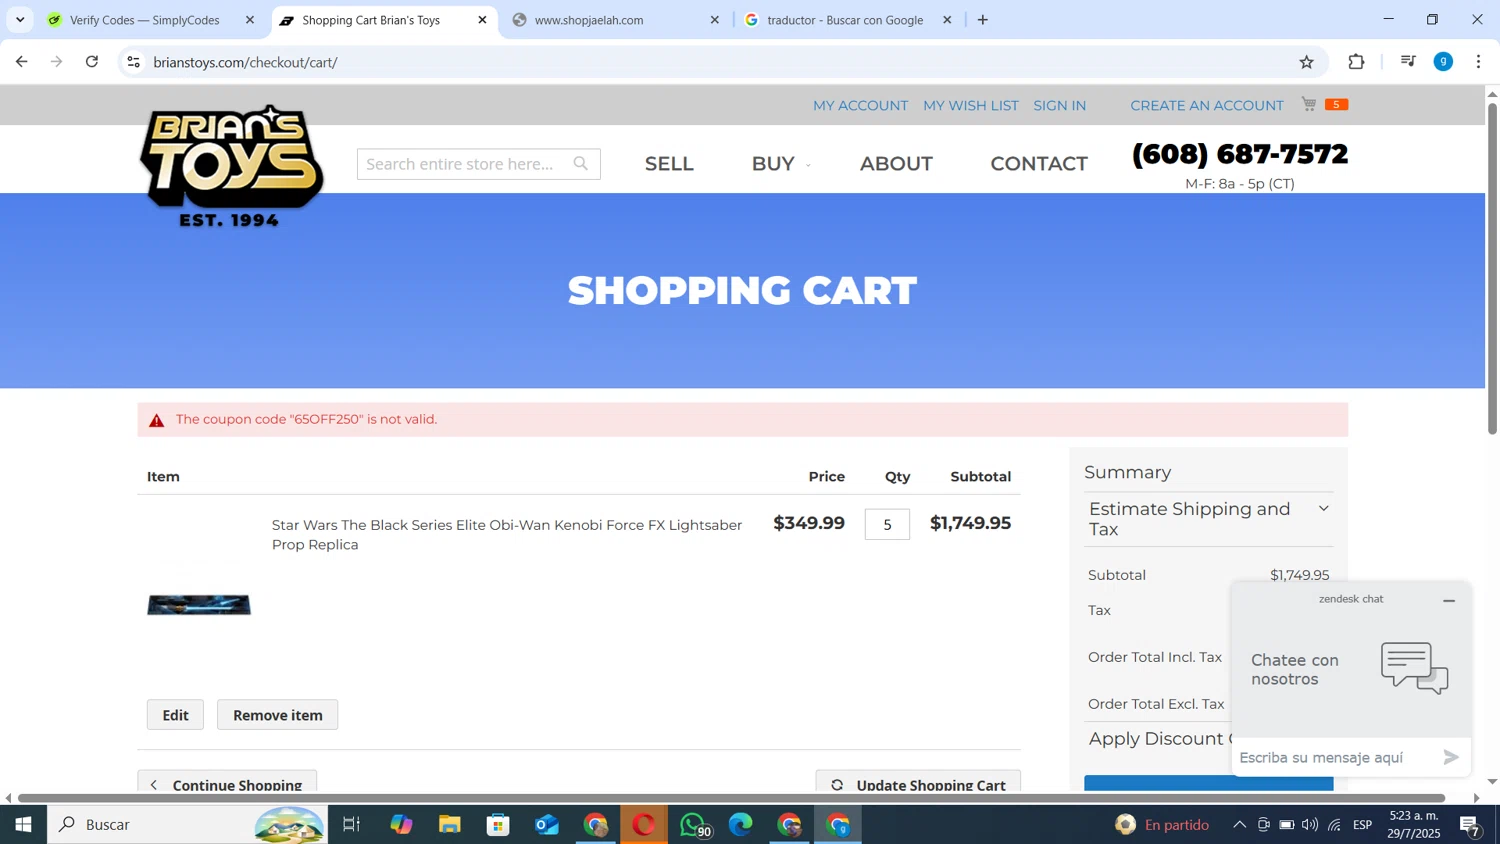Click CREATE AN ACCOUNT link
The image size is (1500, 844).
click(1206, 106)
